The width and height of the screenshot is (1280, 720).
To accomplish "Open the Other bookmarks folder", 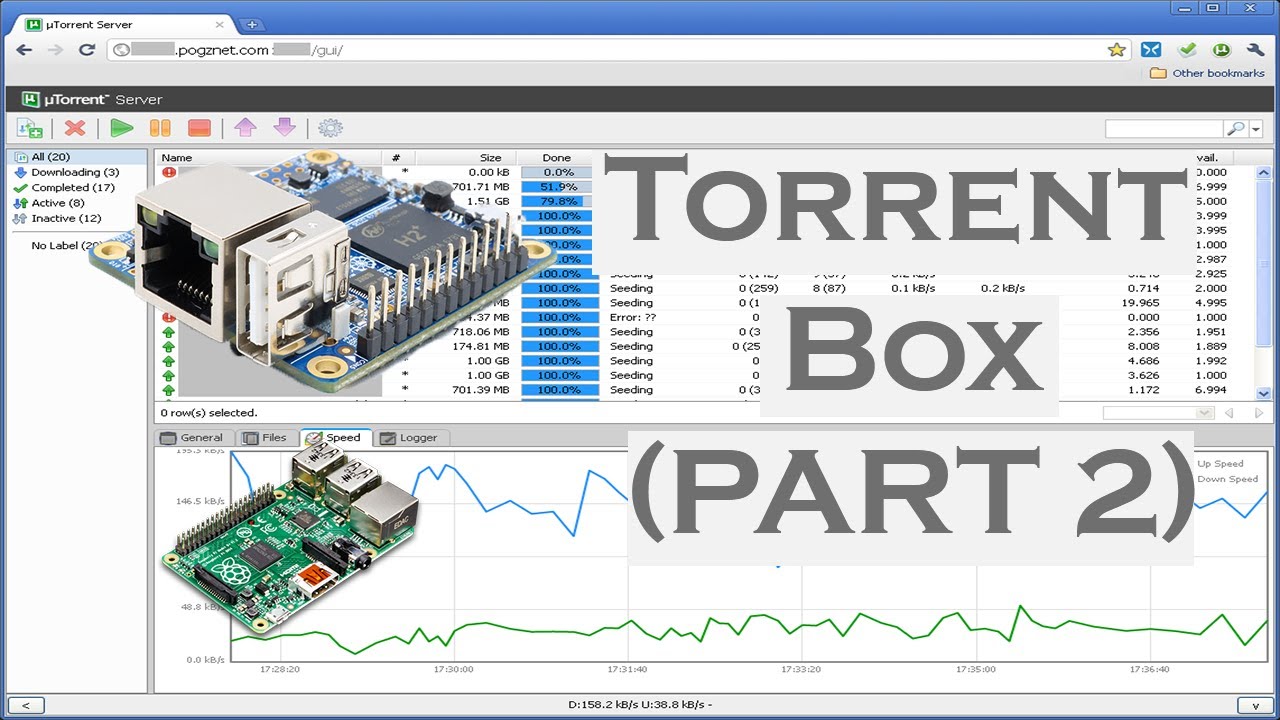I will tap(1208, 73).
